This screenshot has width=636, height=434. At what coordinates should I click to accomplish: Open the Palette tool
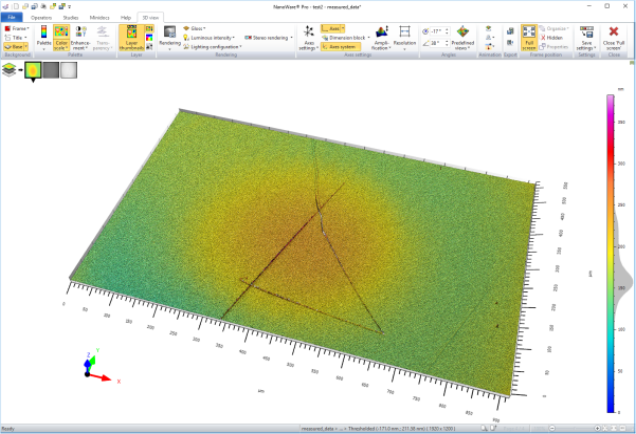coord(44,37)
